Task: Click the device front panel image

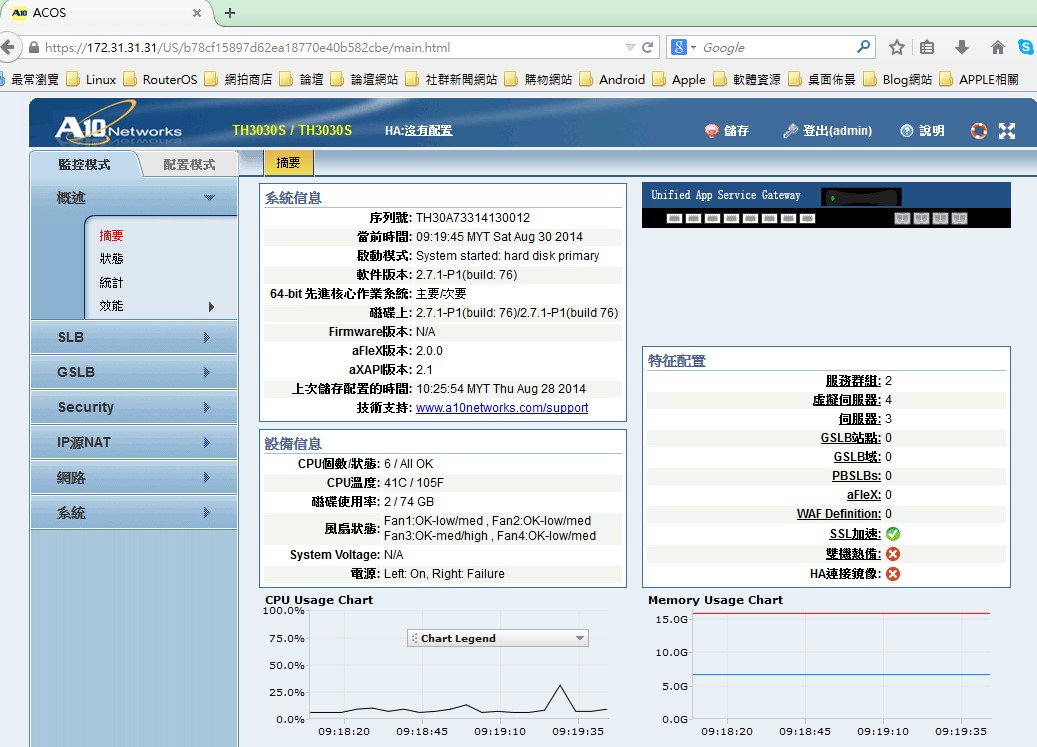Action: 826,206
